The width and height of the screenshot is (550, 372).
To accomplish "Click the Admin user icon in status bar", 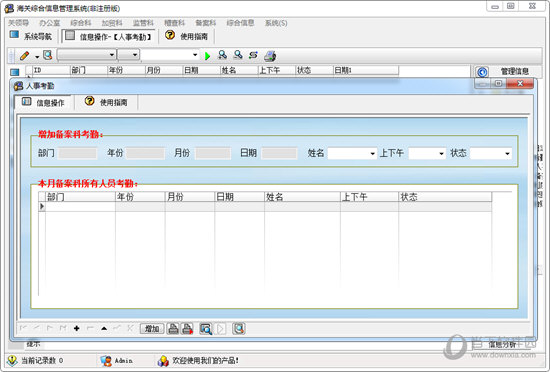I will tap(106, 360).
